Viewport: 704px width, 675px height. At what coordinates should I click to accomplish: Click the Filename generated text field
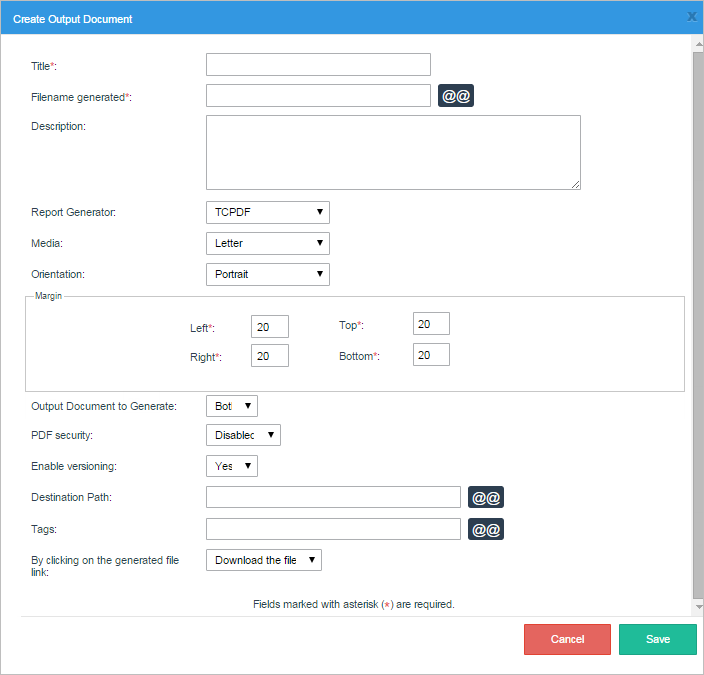pyautogui.click(x=318, y=96)
